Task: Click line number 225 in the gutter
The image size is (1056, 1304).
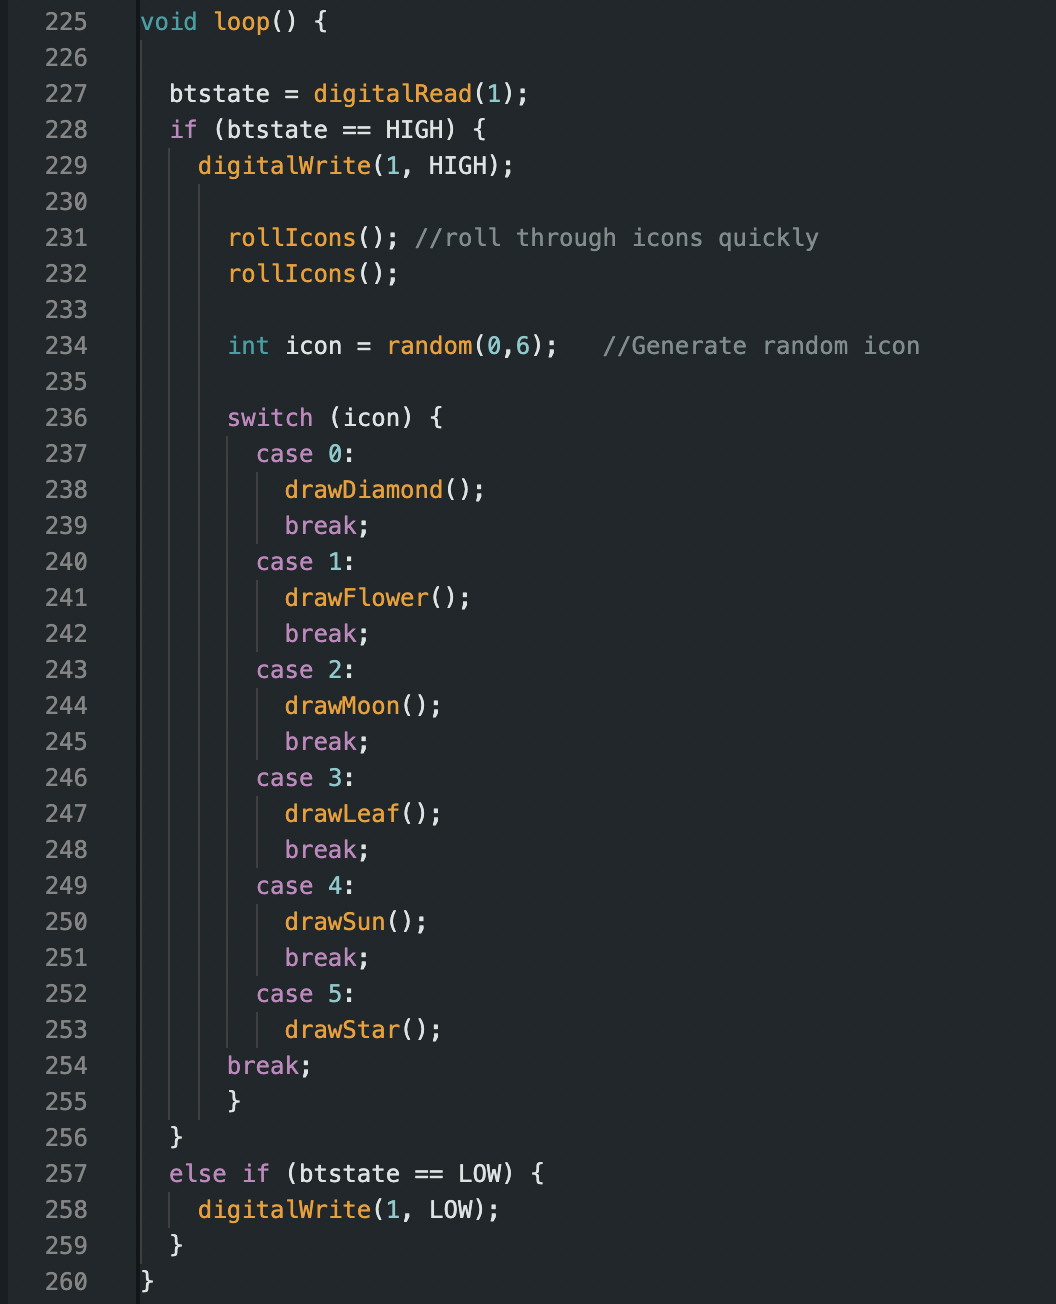Action: tap(66, 21)
